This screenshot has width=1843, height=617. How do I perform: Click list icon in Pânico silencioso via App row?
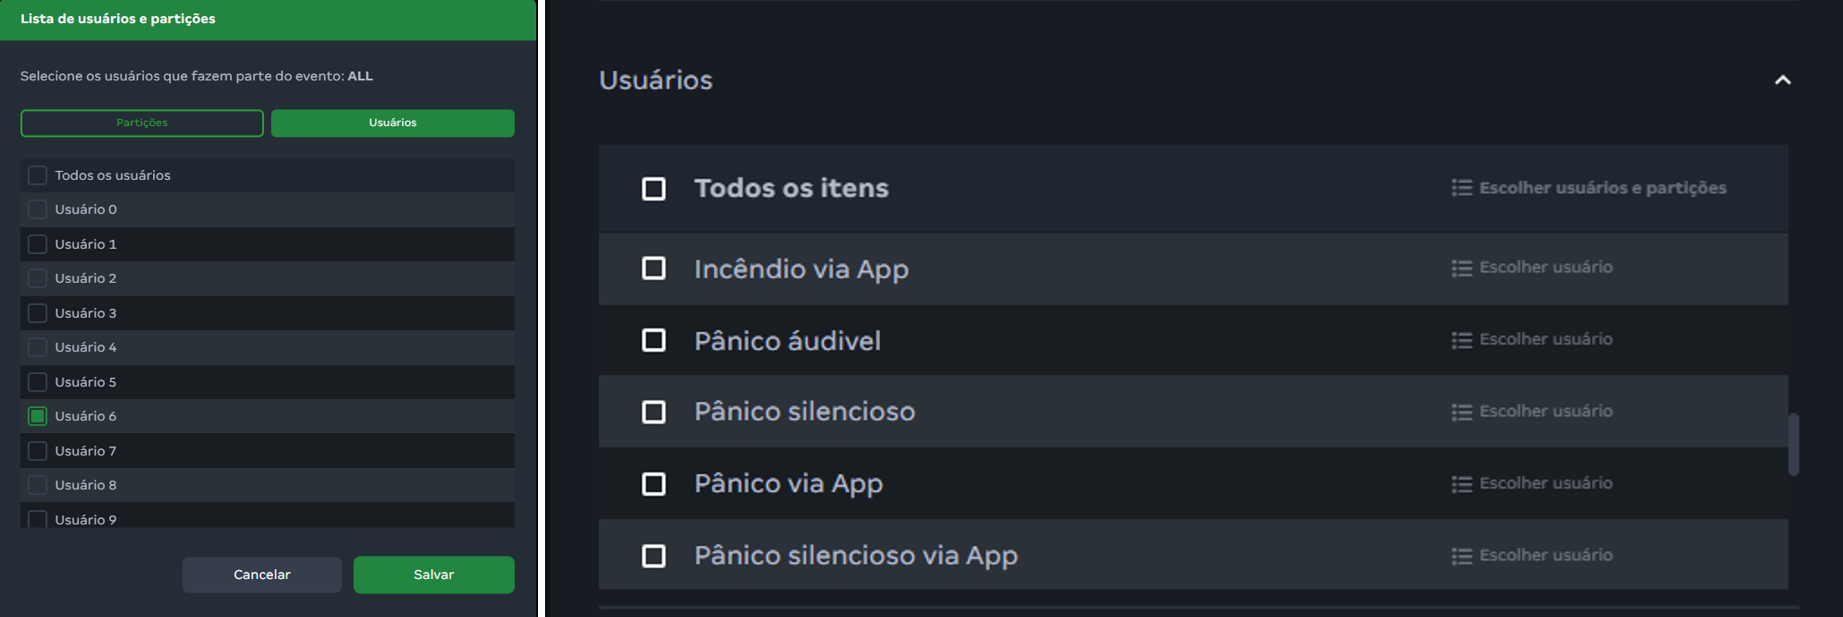(1461, 556)
